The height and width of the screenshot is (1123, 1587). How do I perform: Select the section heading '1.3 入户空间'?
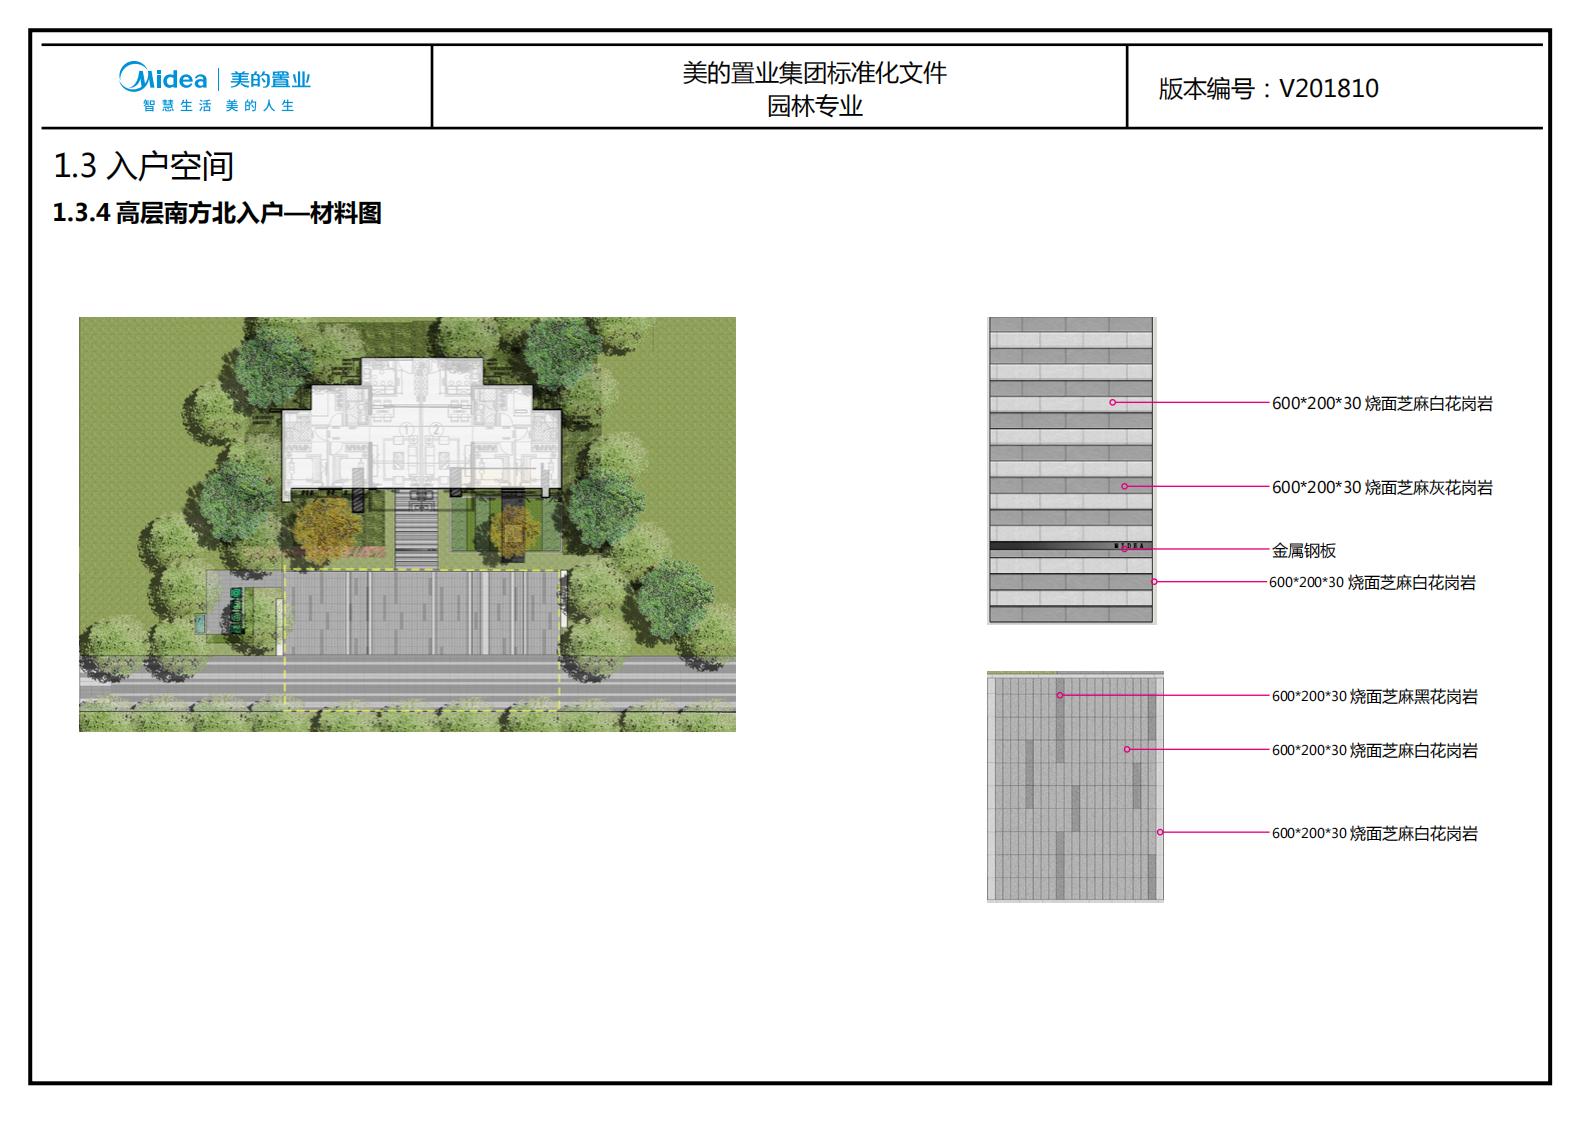[x=143, y=166]
